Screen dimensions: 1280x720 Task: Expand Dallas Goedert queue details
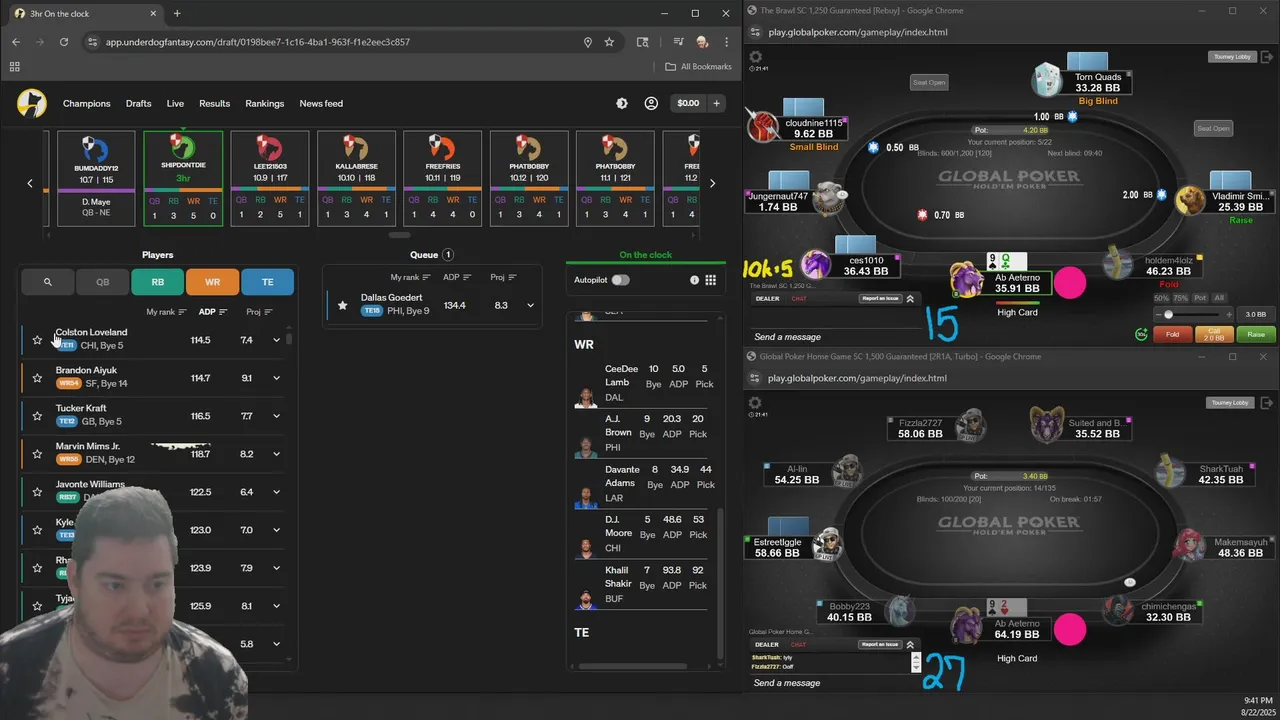pos(531,305)
